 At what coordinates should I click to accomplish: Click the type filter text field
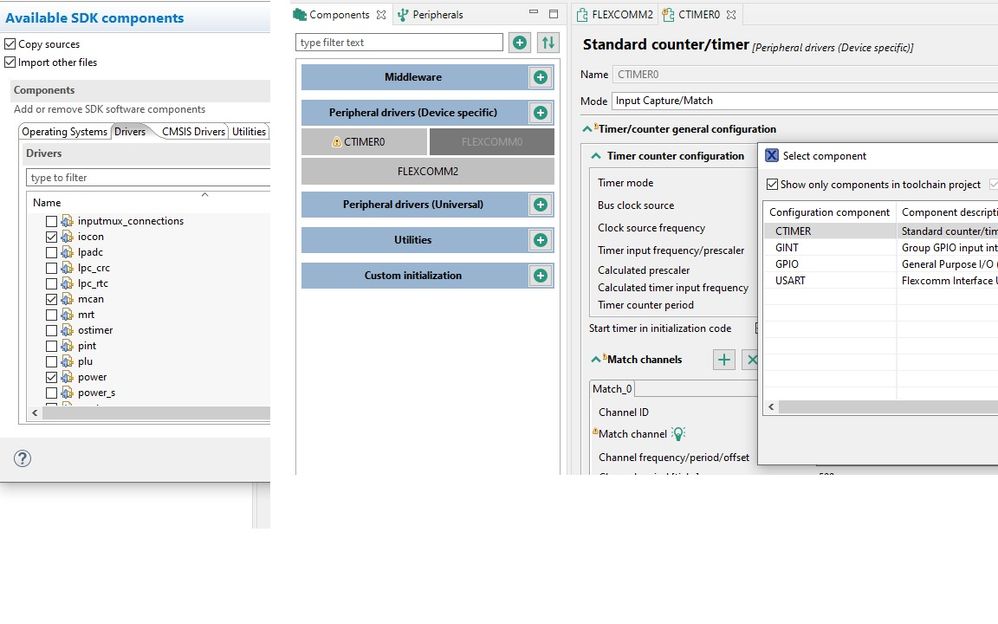[x=399, y=43]
